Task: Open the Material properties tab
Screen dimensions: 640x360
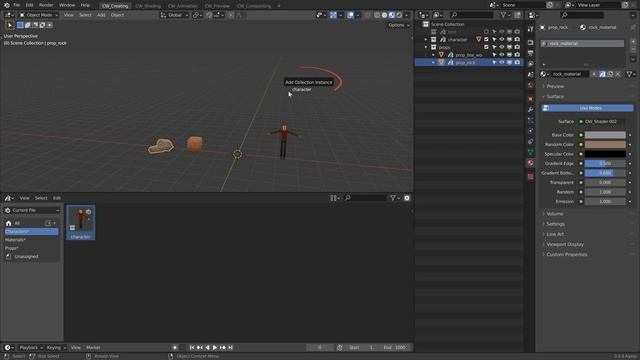Action: [530, 162]
